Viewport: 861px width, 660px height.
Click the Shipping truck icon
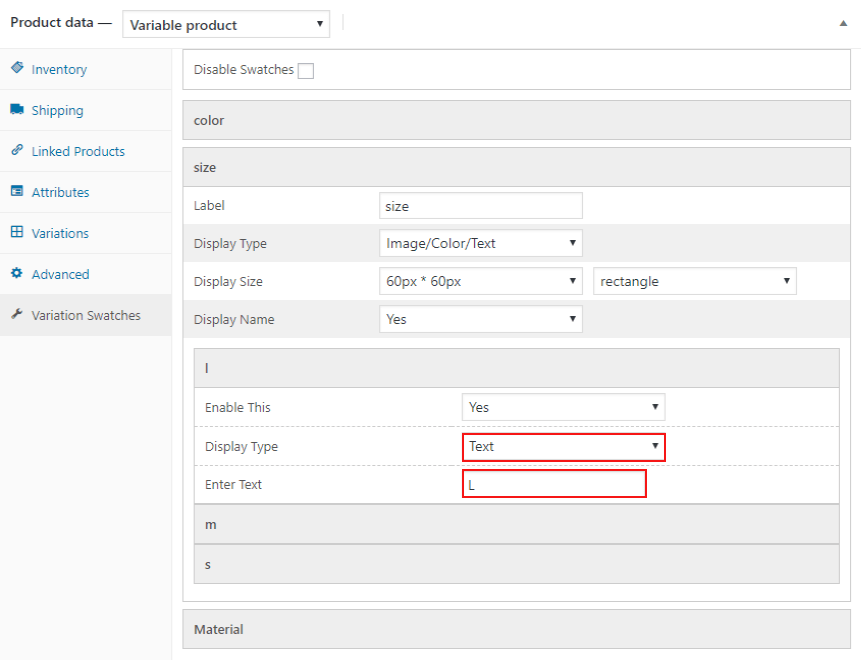(17, 109)
